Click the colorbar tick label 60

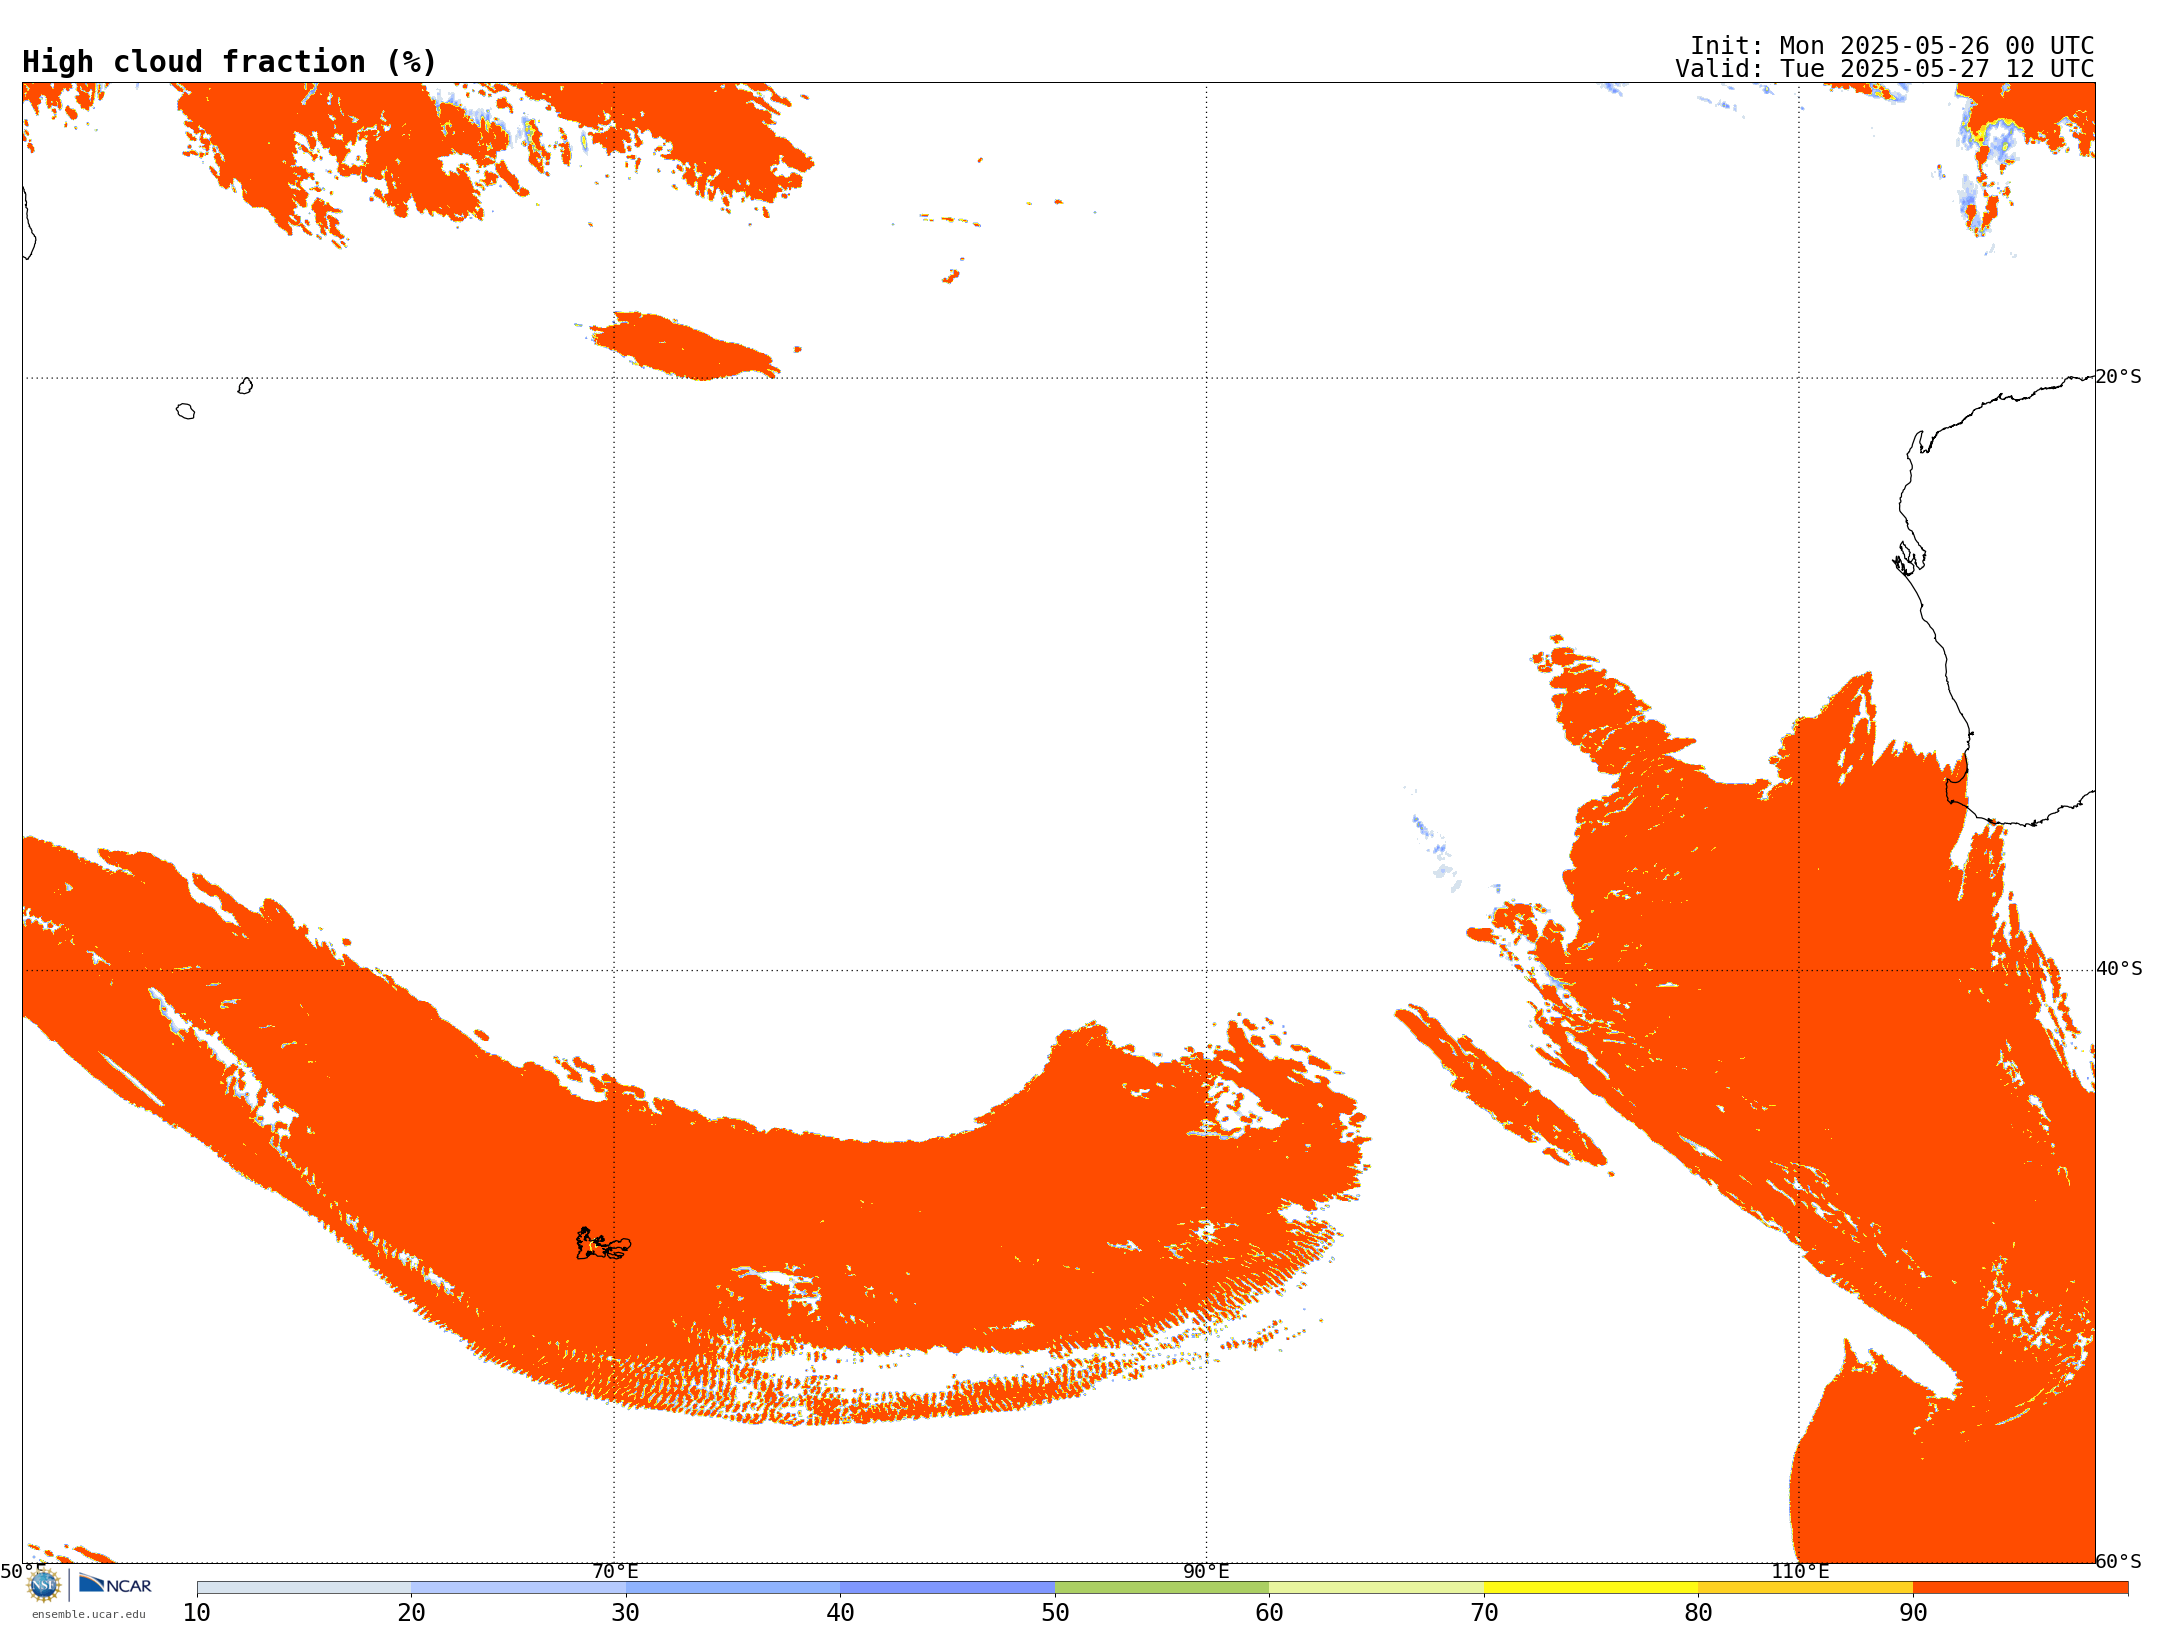coord(1269,1612)
